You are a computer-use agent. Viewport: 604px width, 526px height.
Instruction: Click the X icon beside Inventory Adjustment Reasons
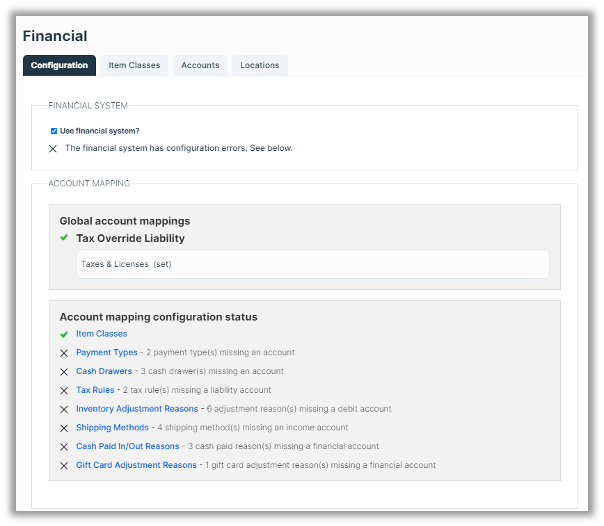pyautogui.click(x=64, y=409)
